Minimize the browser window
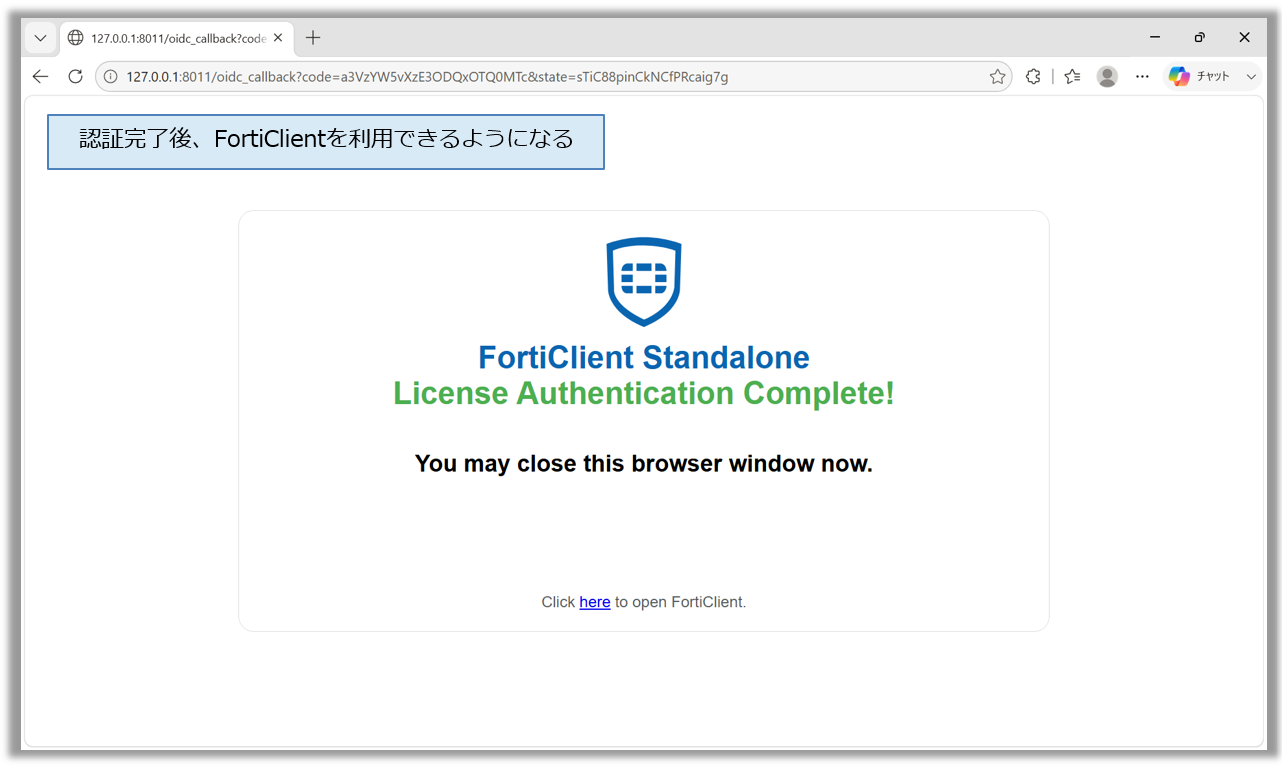 (x=1155, y=38)
